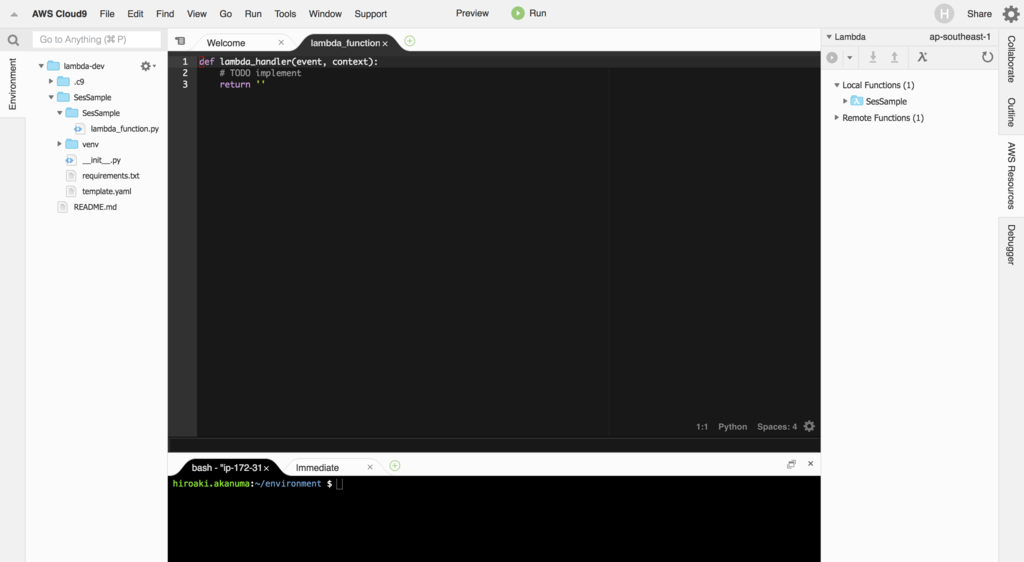Open the Collaborate side panel
Image resolution: width=1024 pixels, height=562 pixels.
(1011, 59)
